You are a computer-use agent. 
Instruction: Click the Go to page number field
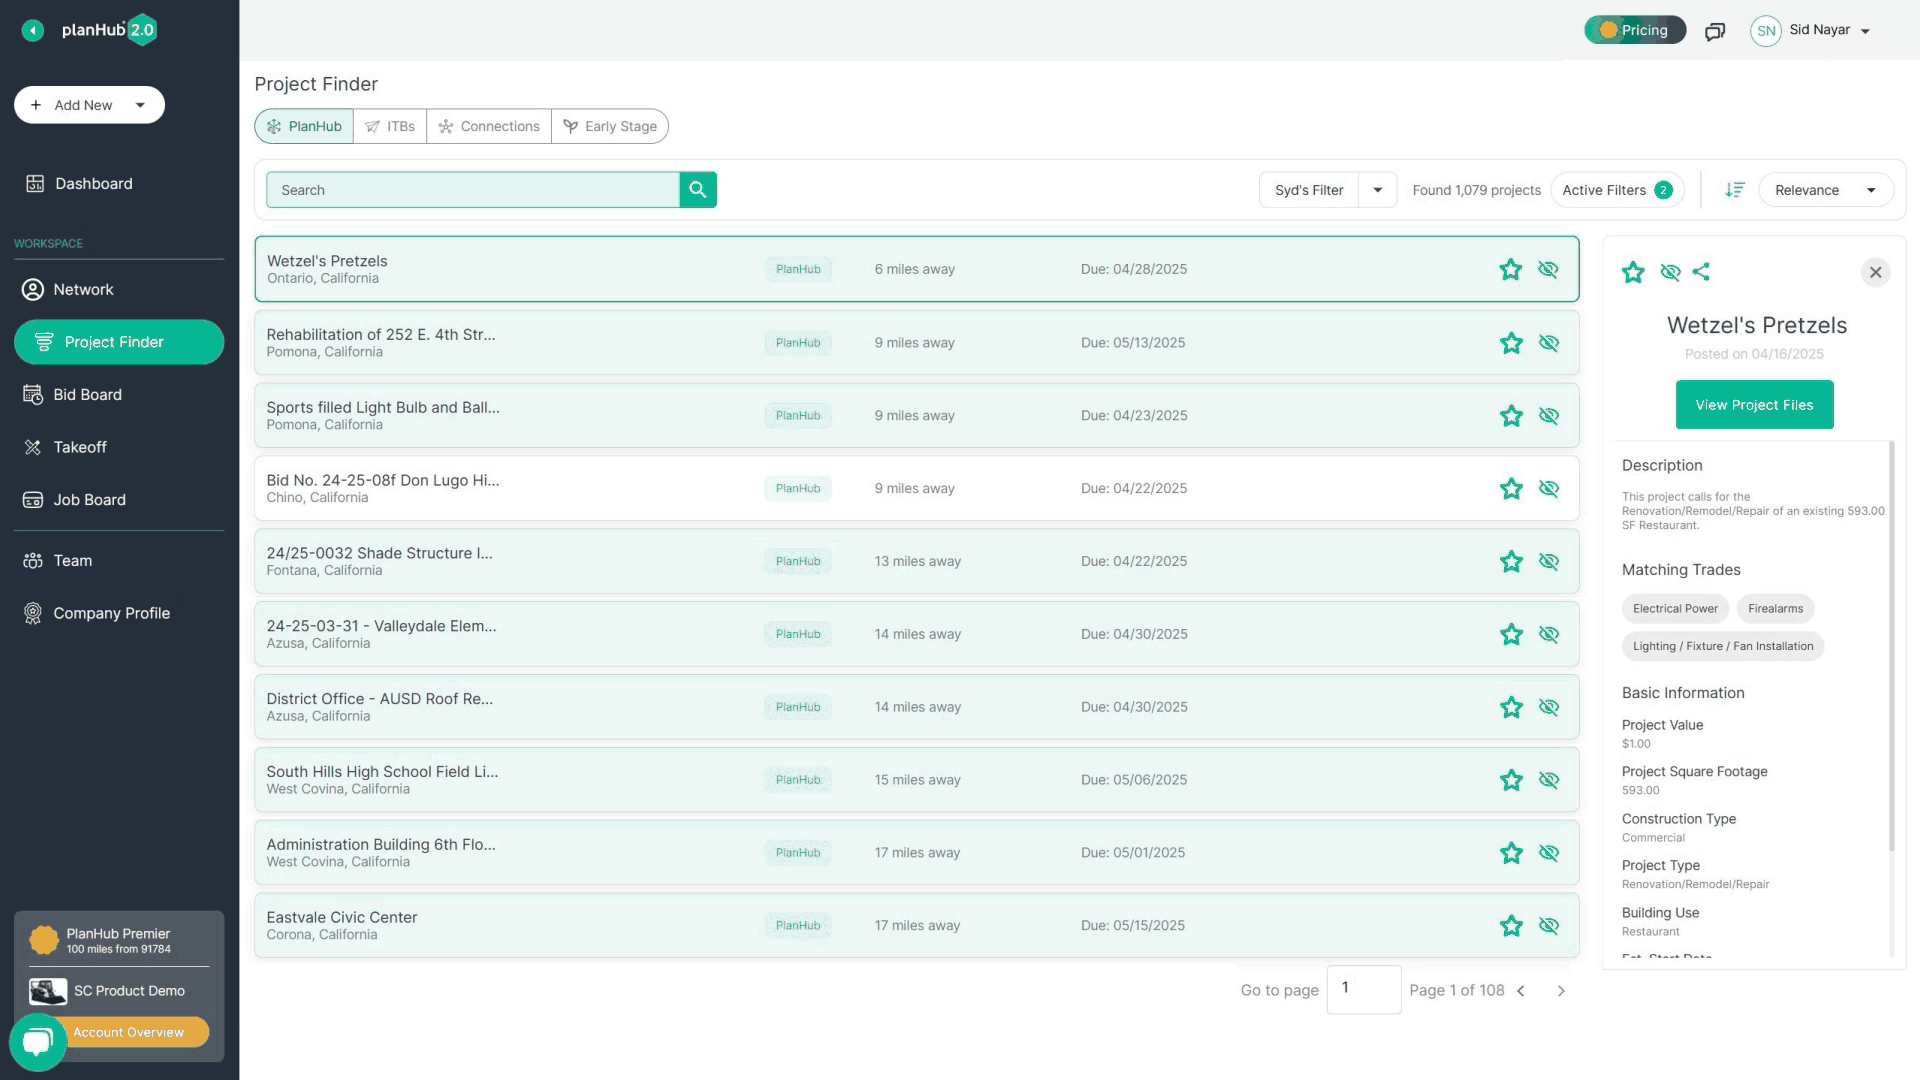pyautogui.click(x=1364, y=990)
